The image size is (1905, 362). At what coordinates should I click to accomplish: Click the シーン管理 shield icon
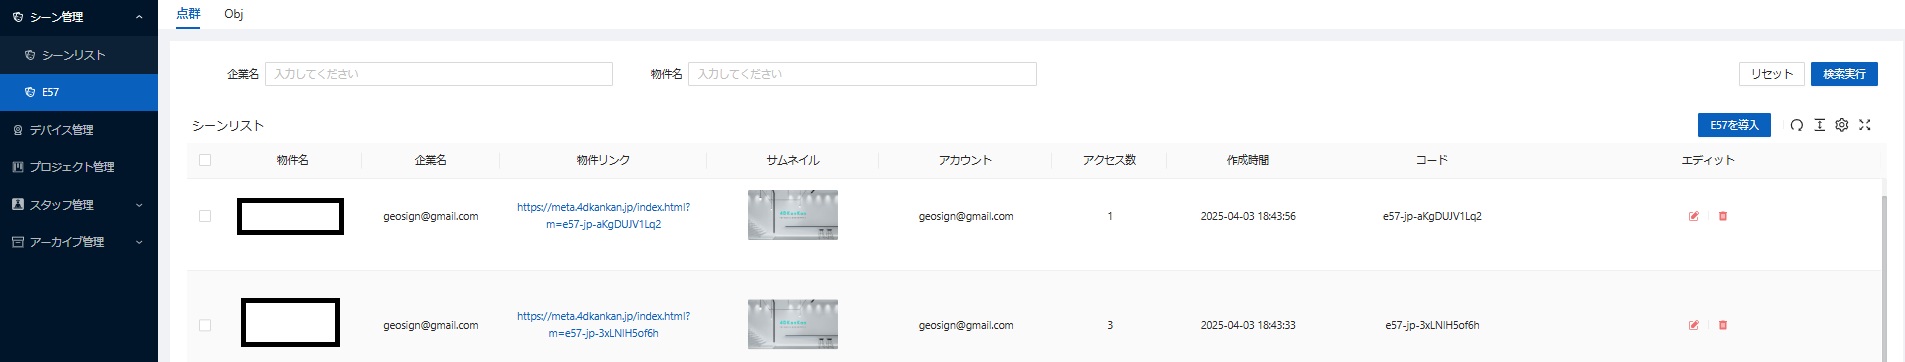click(x=17, y=17)
